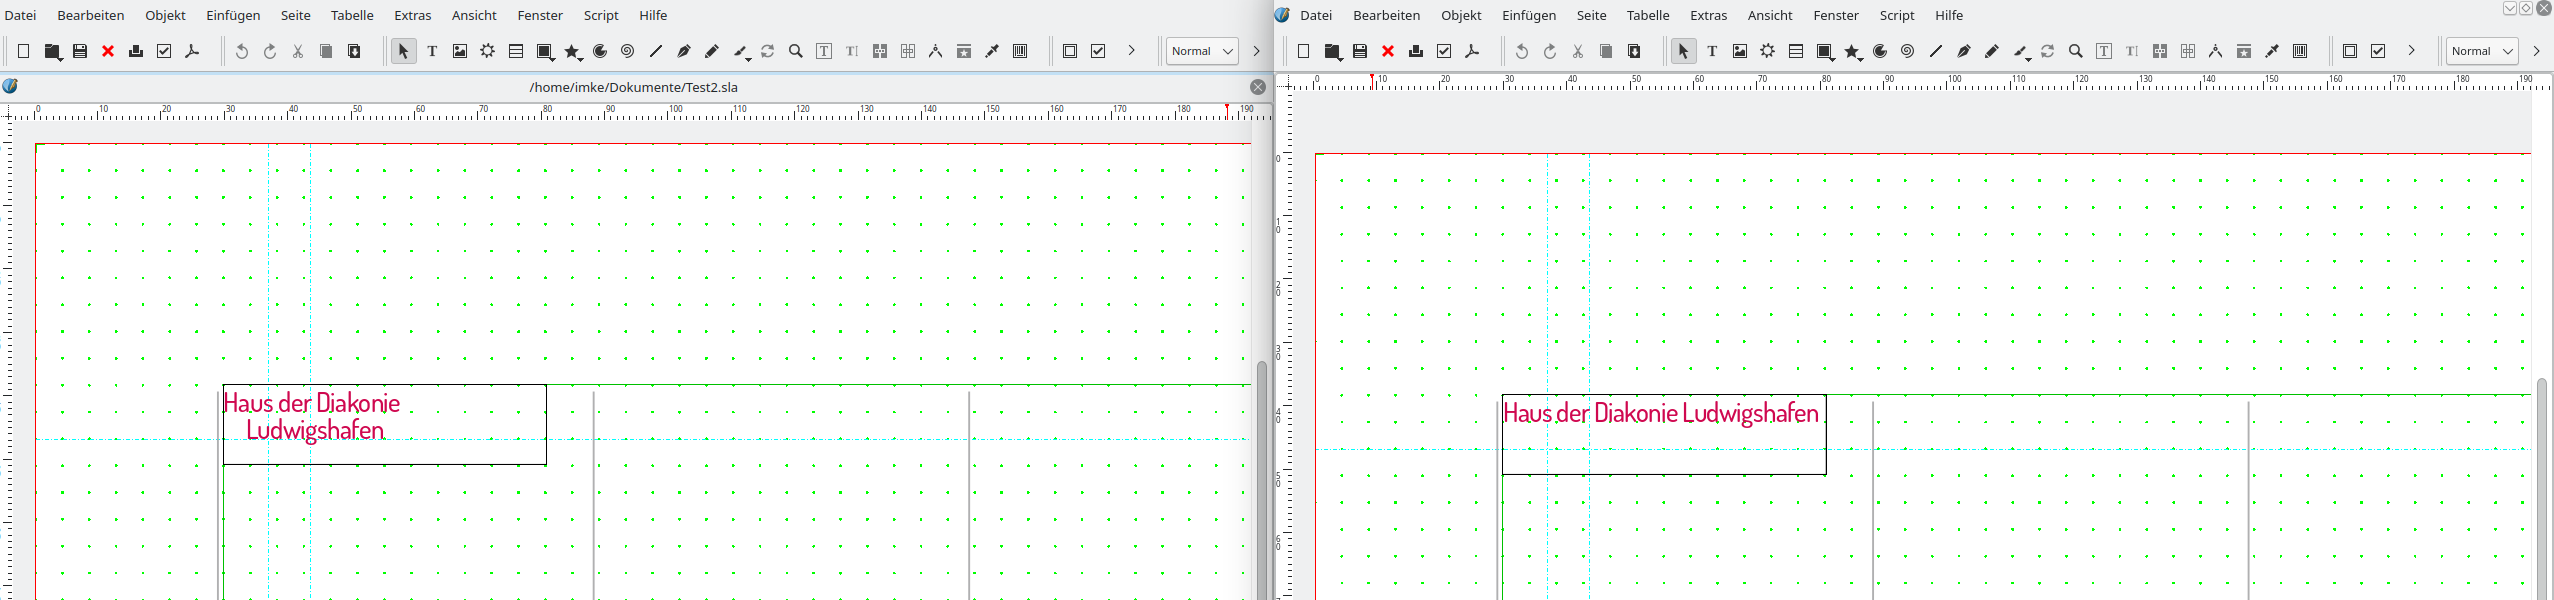Pick the Bezier curve tool in left window
This screenshot has width=2554, height=600.
tap(684, 51)
